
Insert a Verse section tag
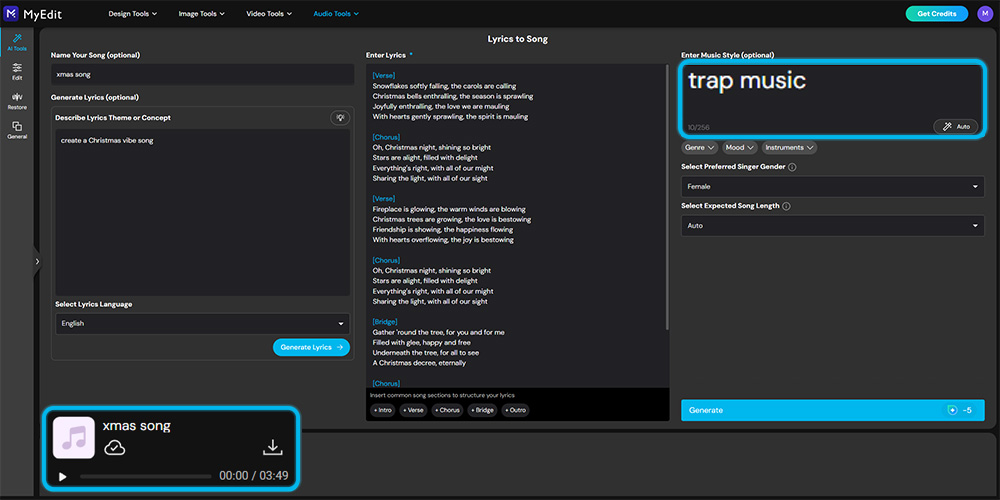[413, 410]
